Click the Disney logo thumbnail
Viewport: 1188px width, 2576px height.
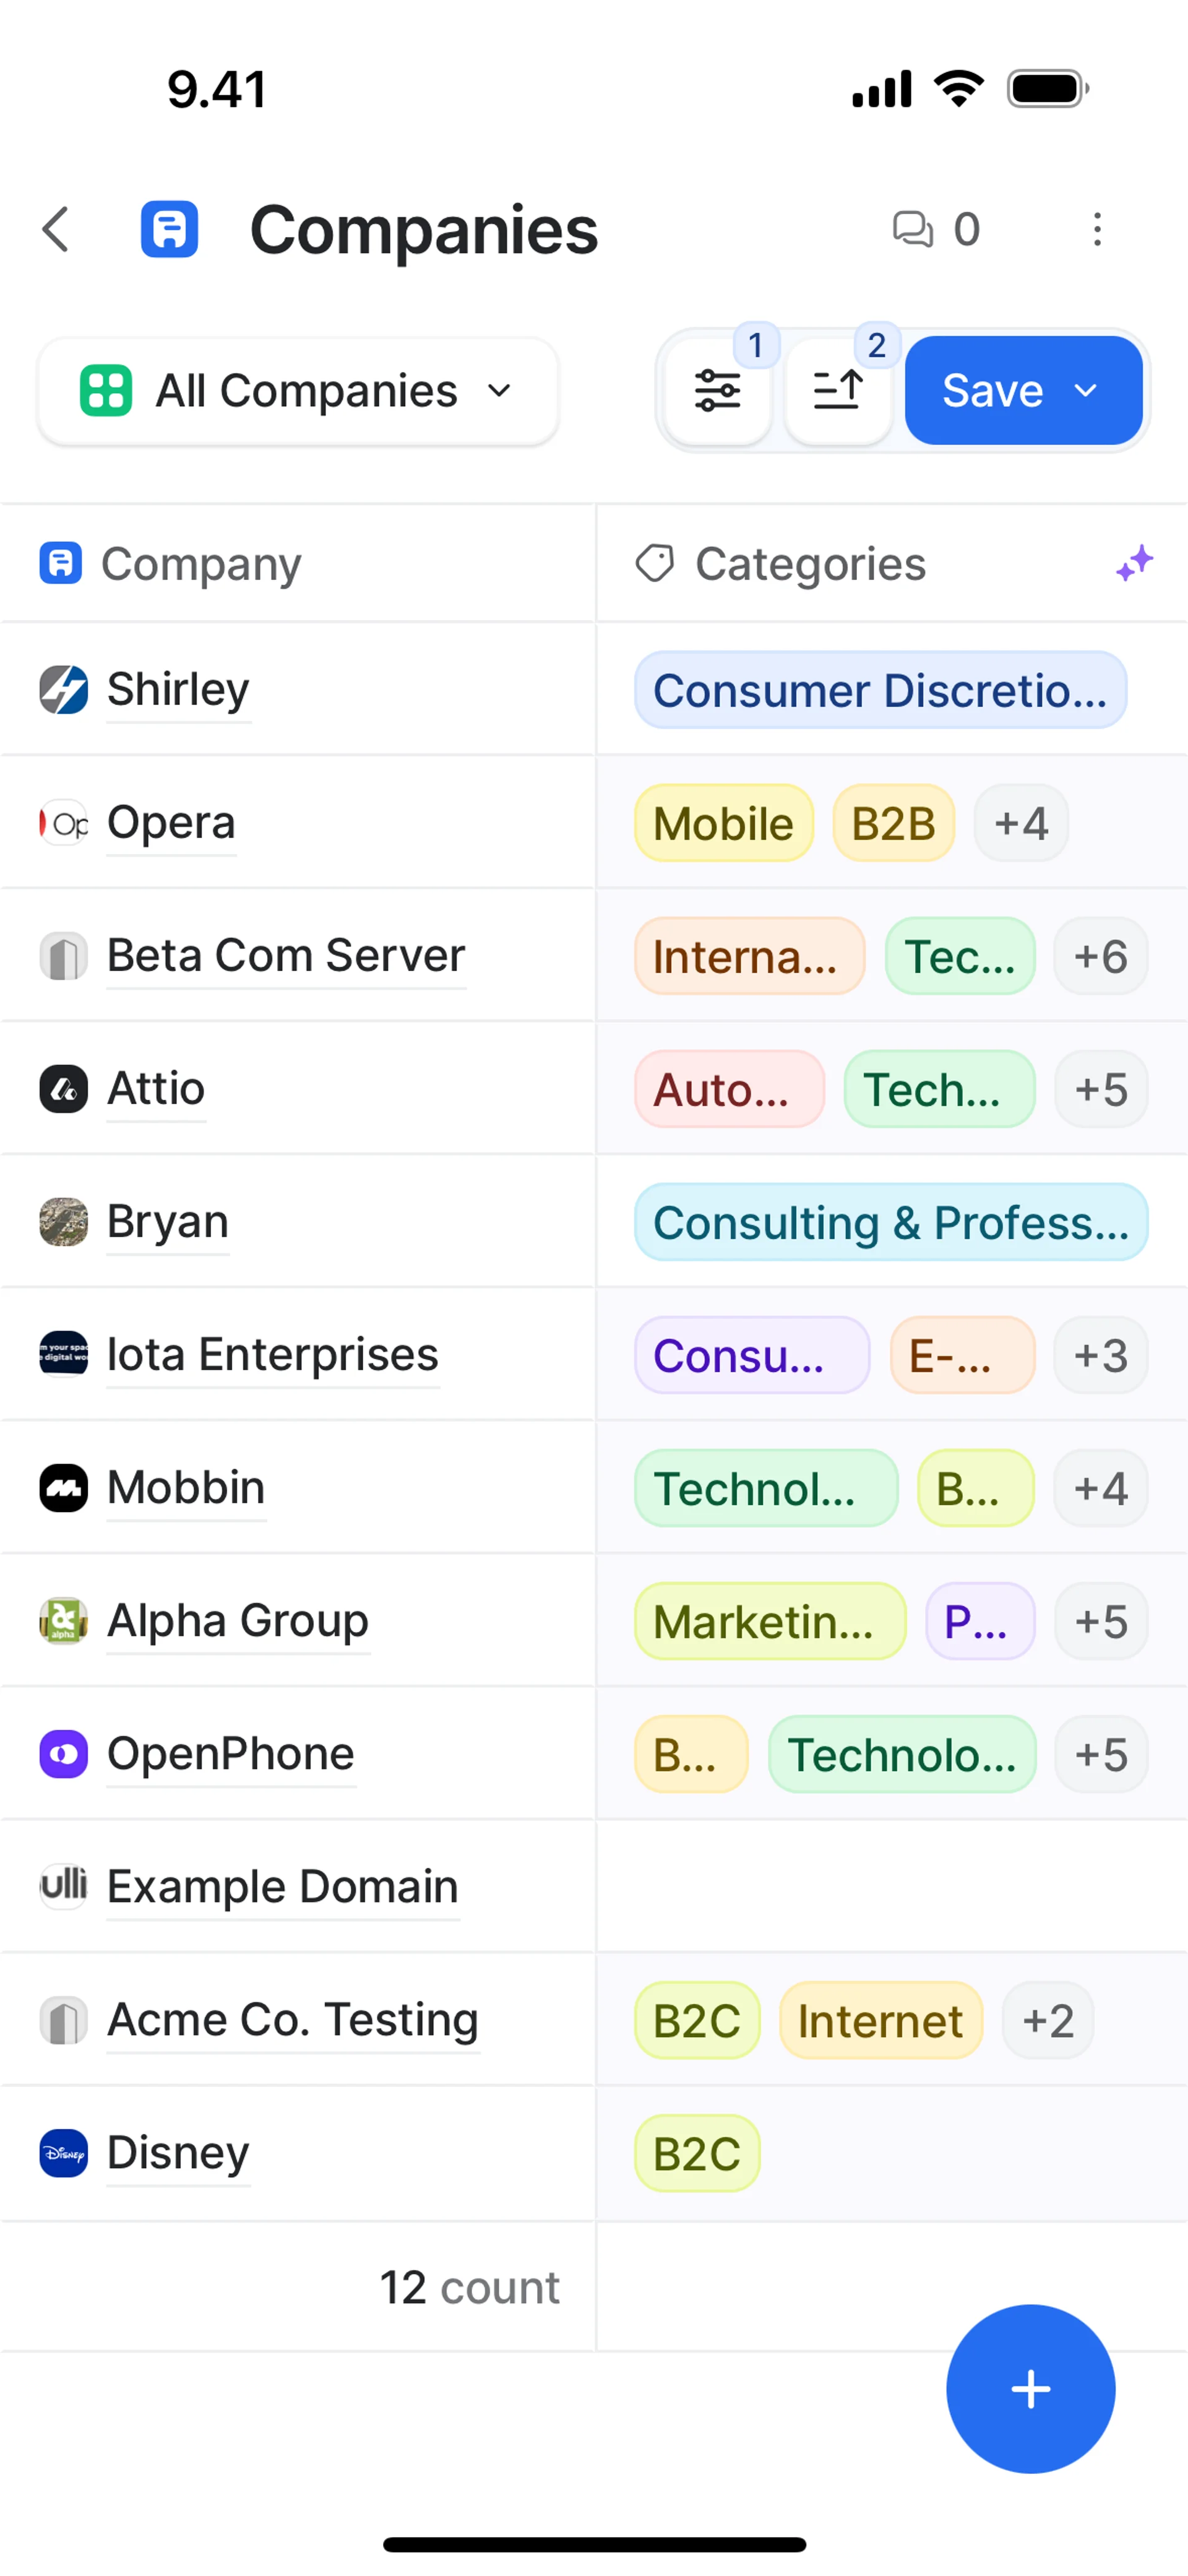tap(63, 2153)
